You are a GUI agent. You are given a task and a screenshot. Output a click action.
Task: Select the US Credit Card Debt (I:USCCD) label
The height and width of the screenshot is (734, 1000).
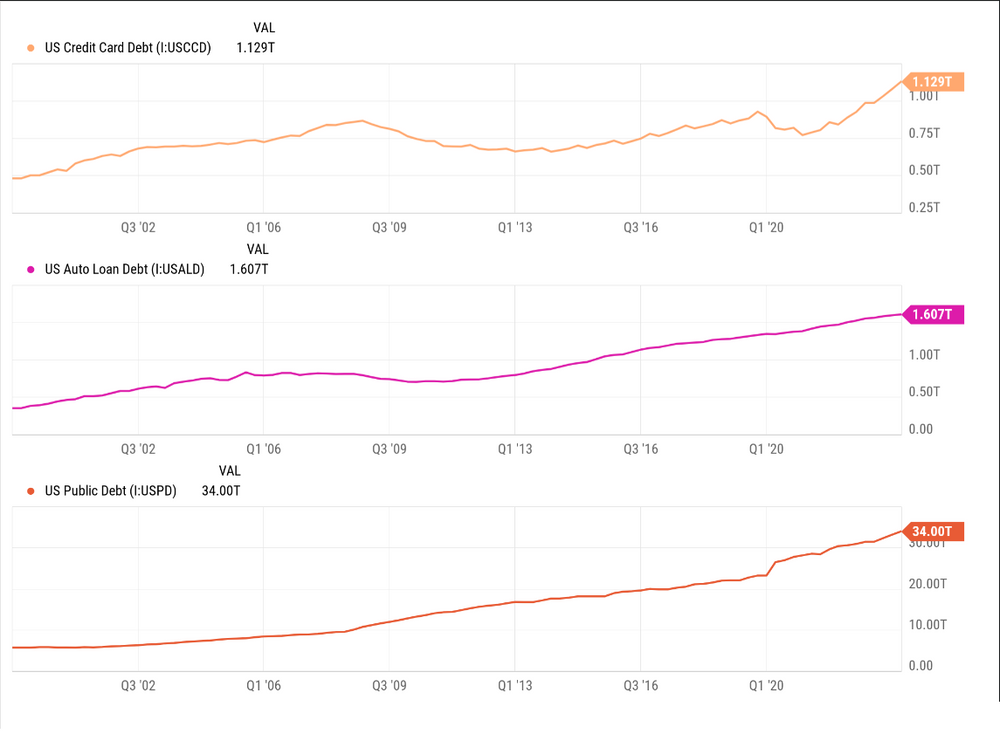(x=128, y=47)
